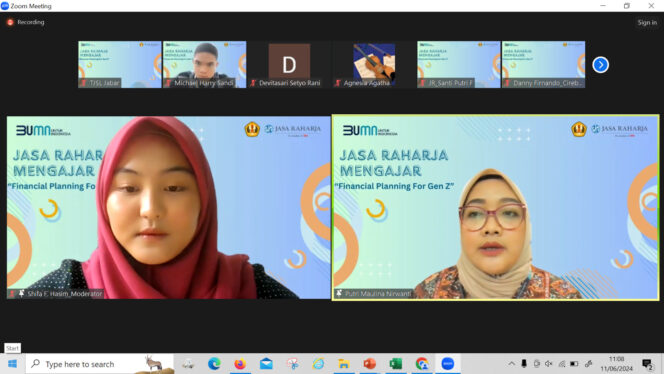Select Michael Harry Sandi video thumbnail
664x374 pixels.
click(x=205, y=64)
